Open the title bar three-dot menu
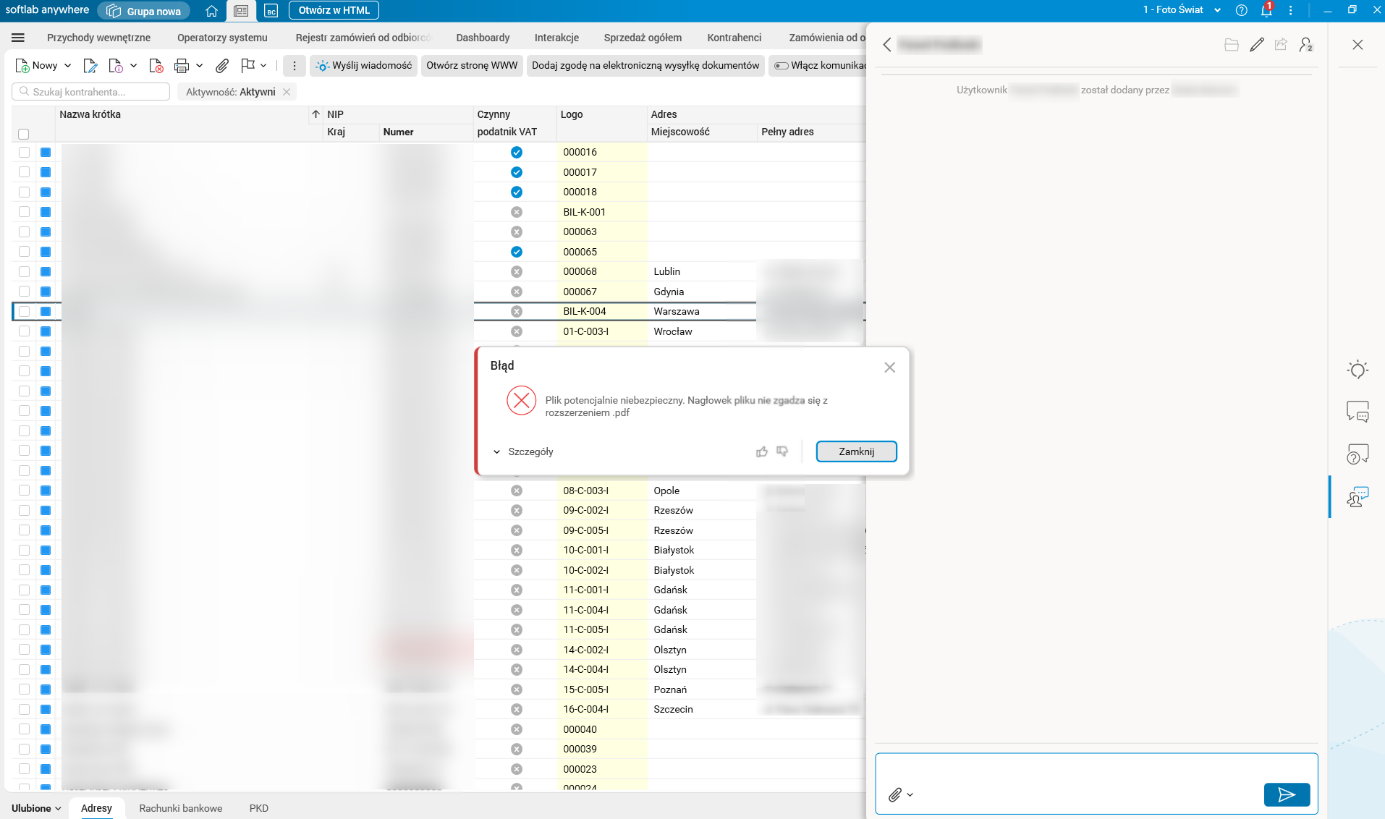 point(1291,10)
